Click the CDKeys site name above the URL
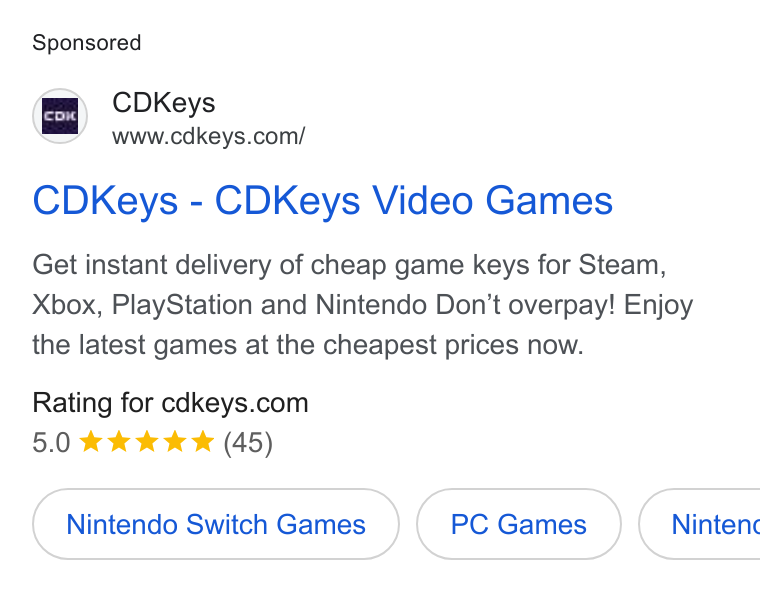 click(164, 103)
